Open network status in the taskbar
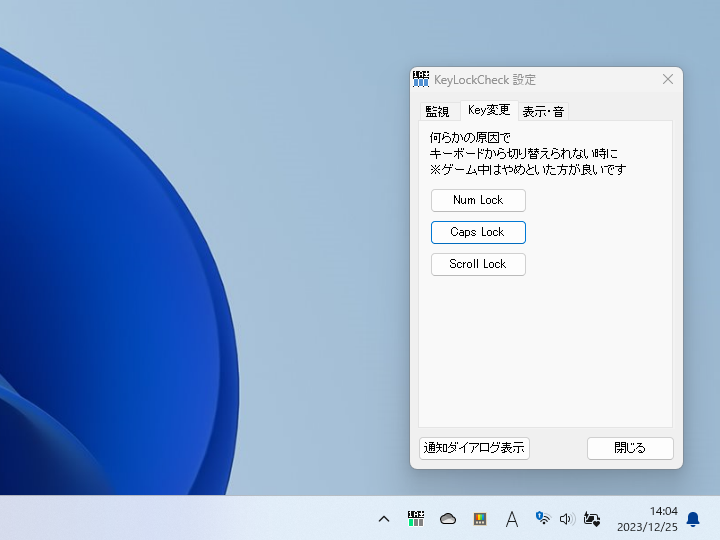720x540 pixels. click(543, 518)
